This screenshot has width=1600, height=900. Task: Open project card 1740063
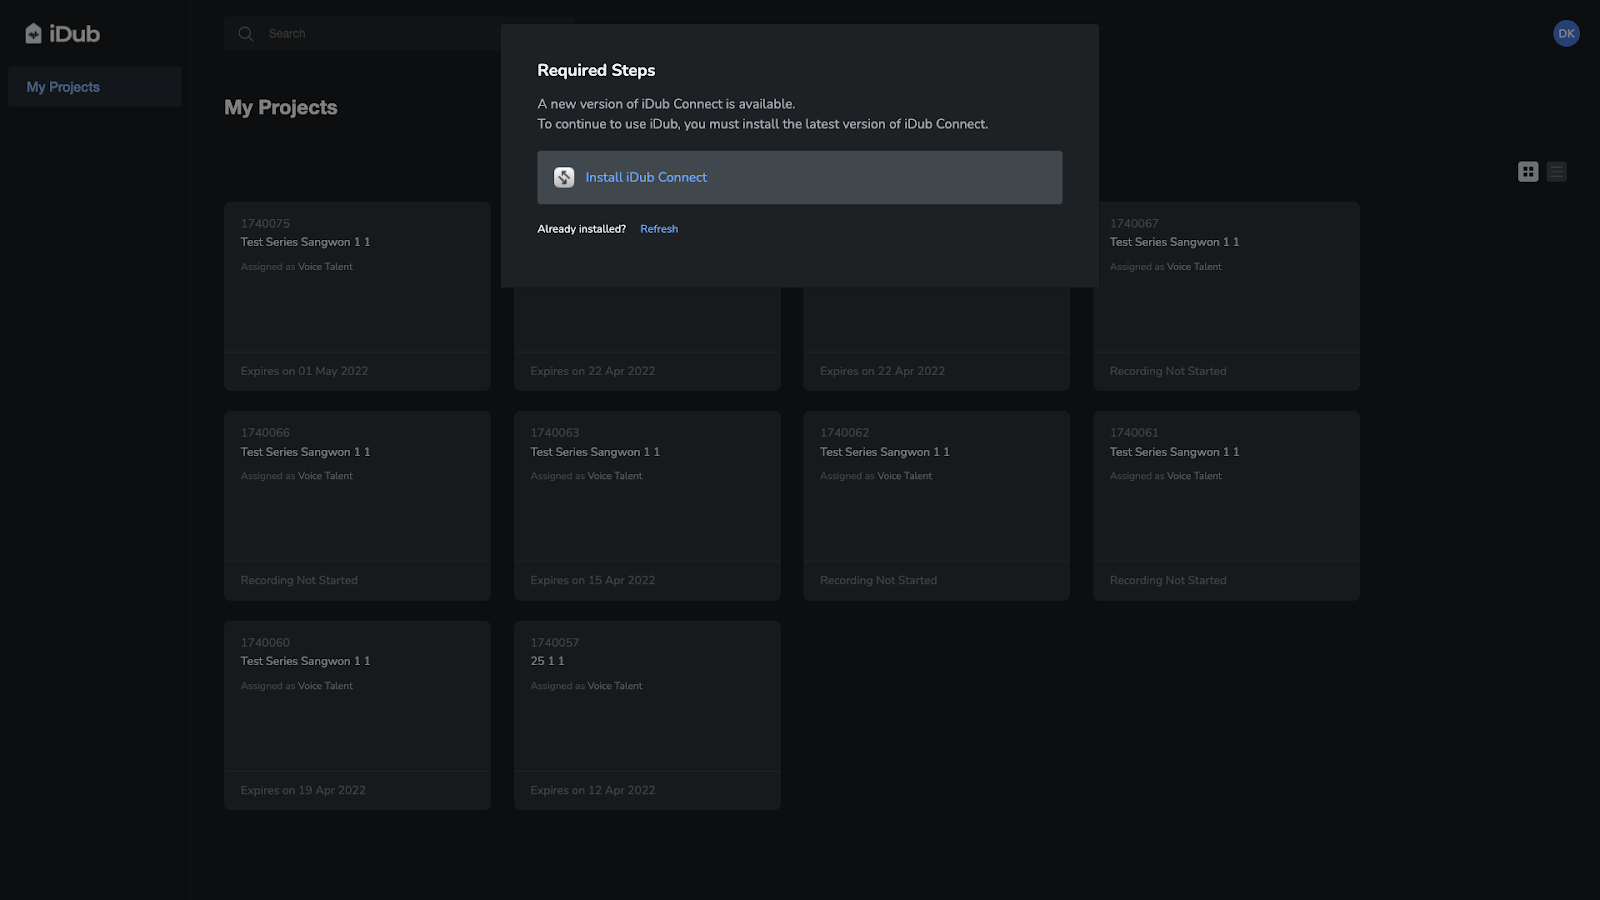coord(647,505)
